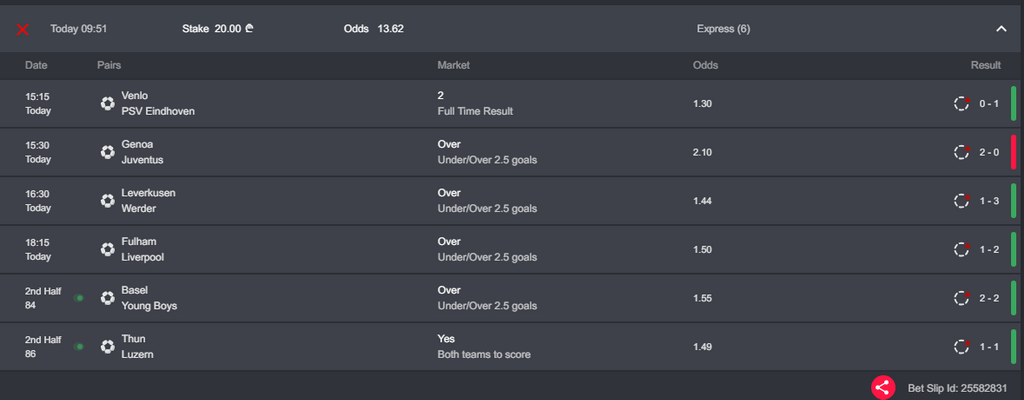
Task: Click red lost status bar for Genoa
Action: (x=1013, y=152)
